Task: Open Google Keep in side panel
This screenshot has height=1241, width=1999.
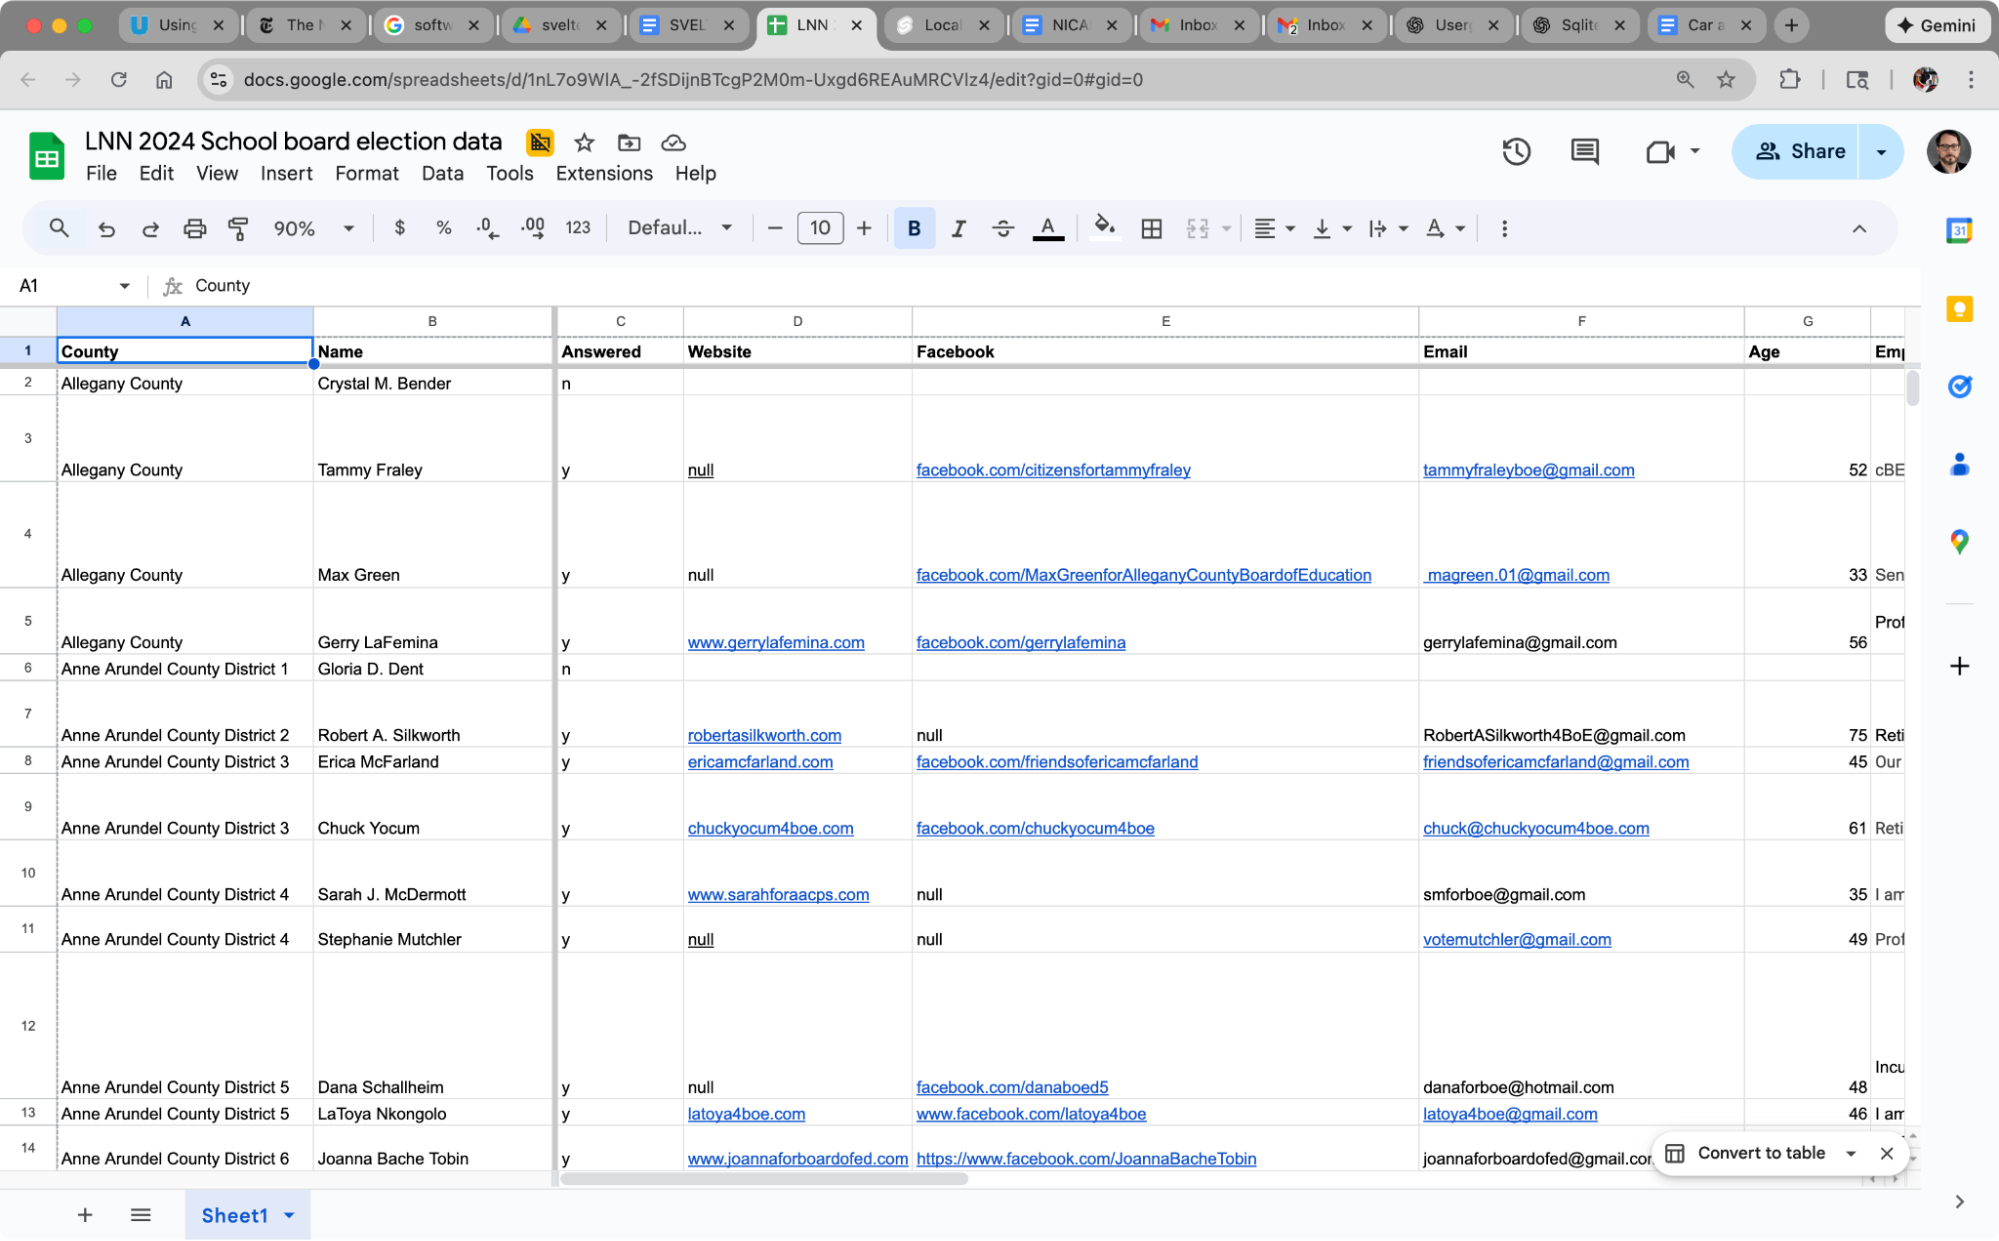Action: click(x=1959, y=309)
